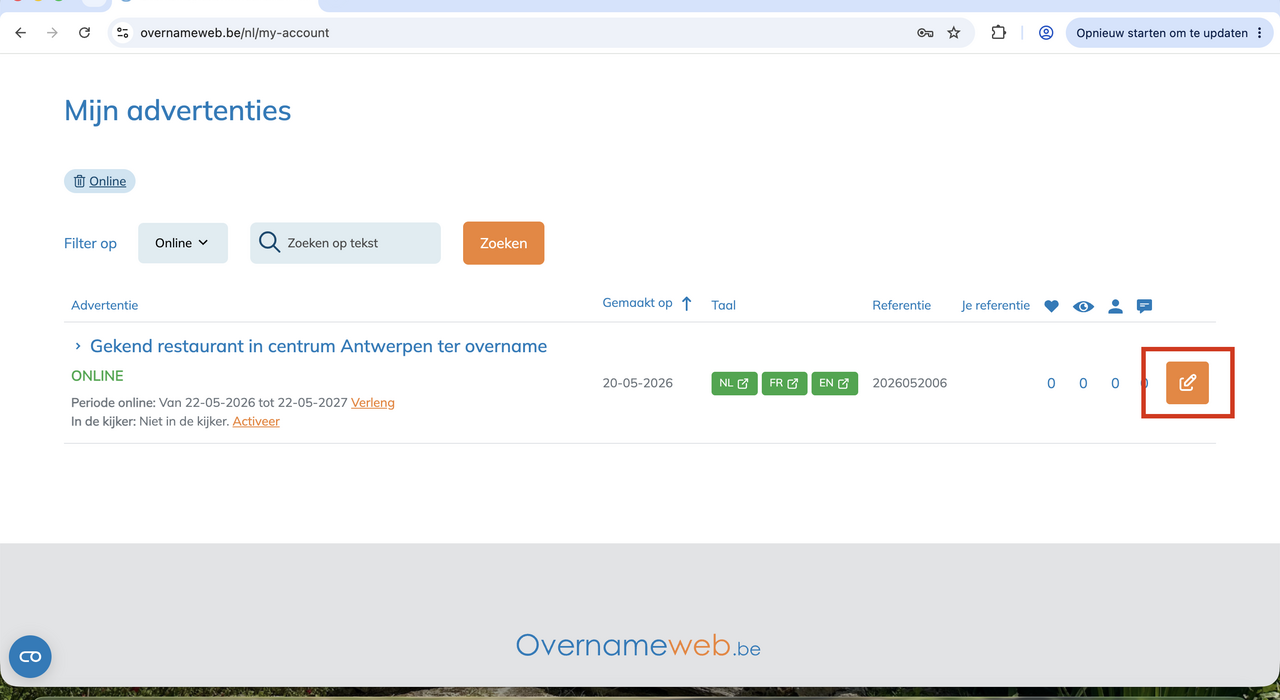Sort by 'Gemaakt op' column header
This screenshot has width=1280, height=700.
637,303
